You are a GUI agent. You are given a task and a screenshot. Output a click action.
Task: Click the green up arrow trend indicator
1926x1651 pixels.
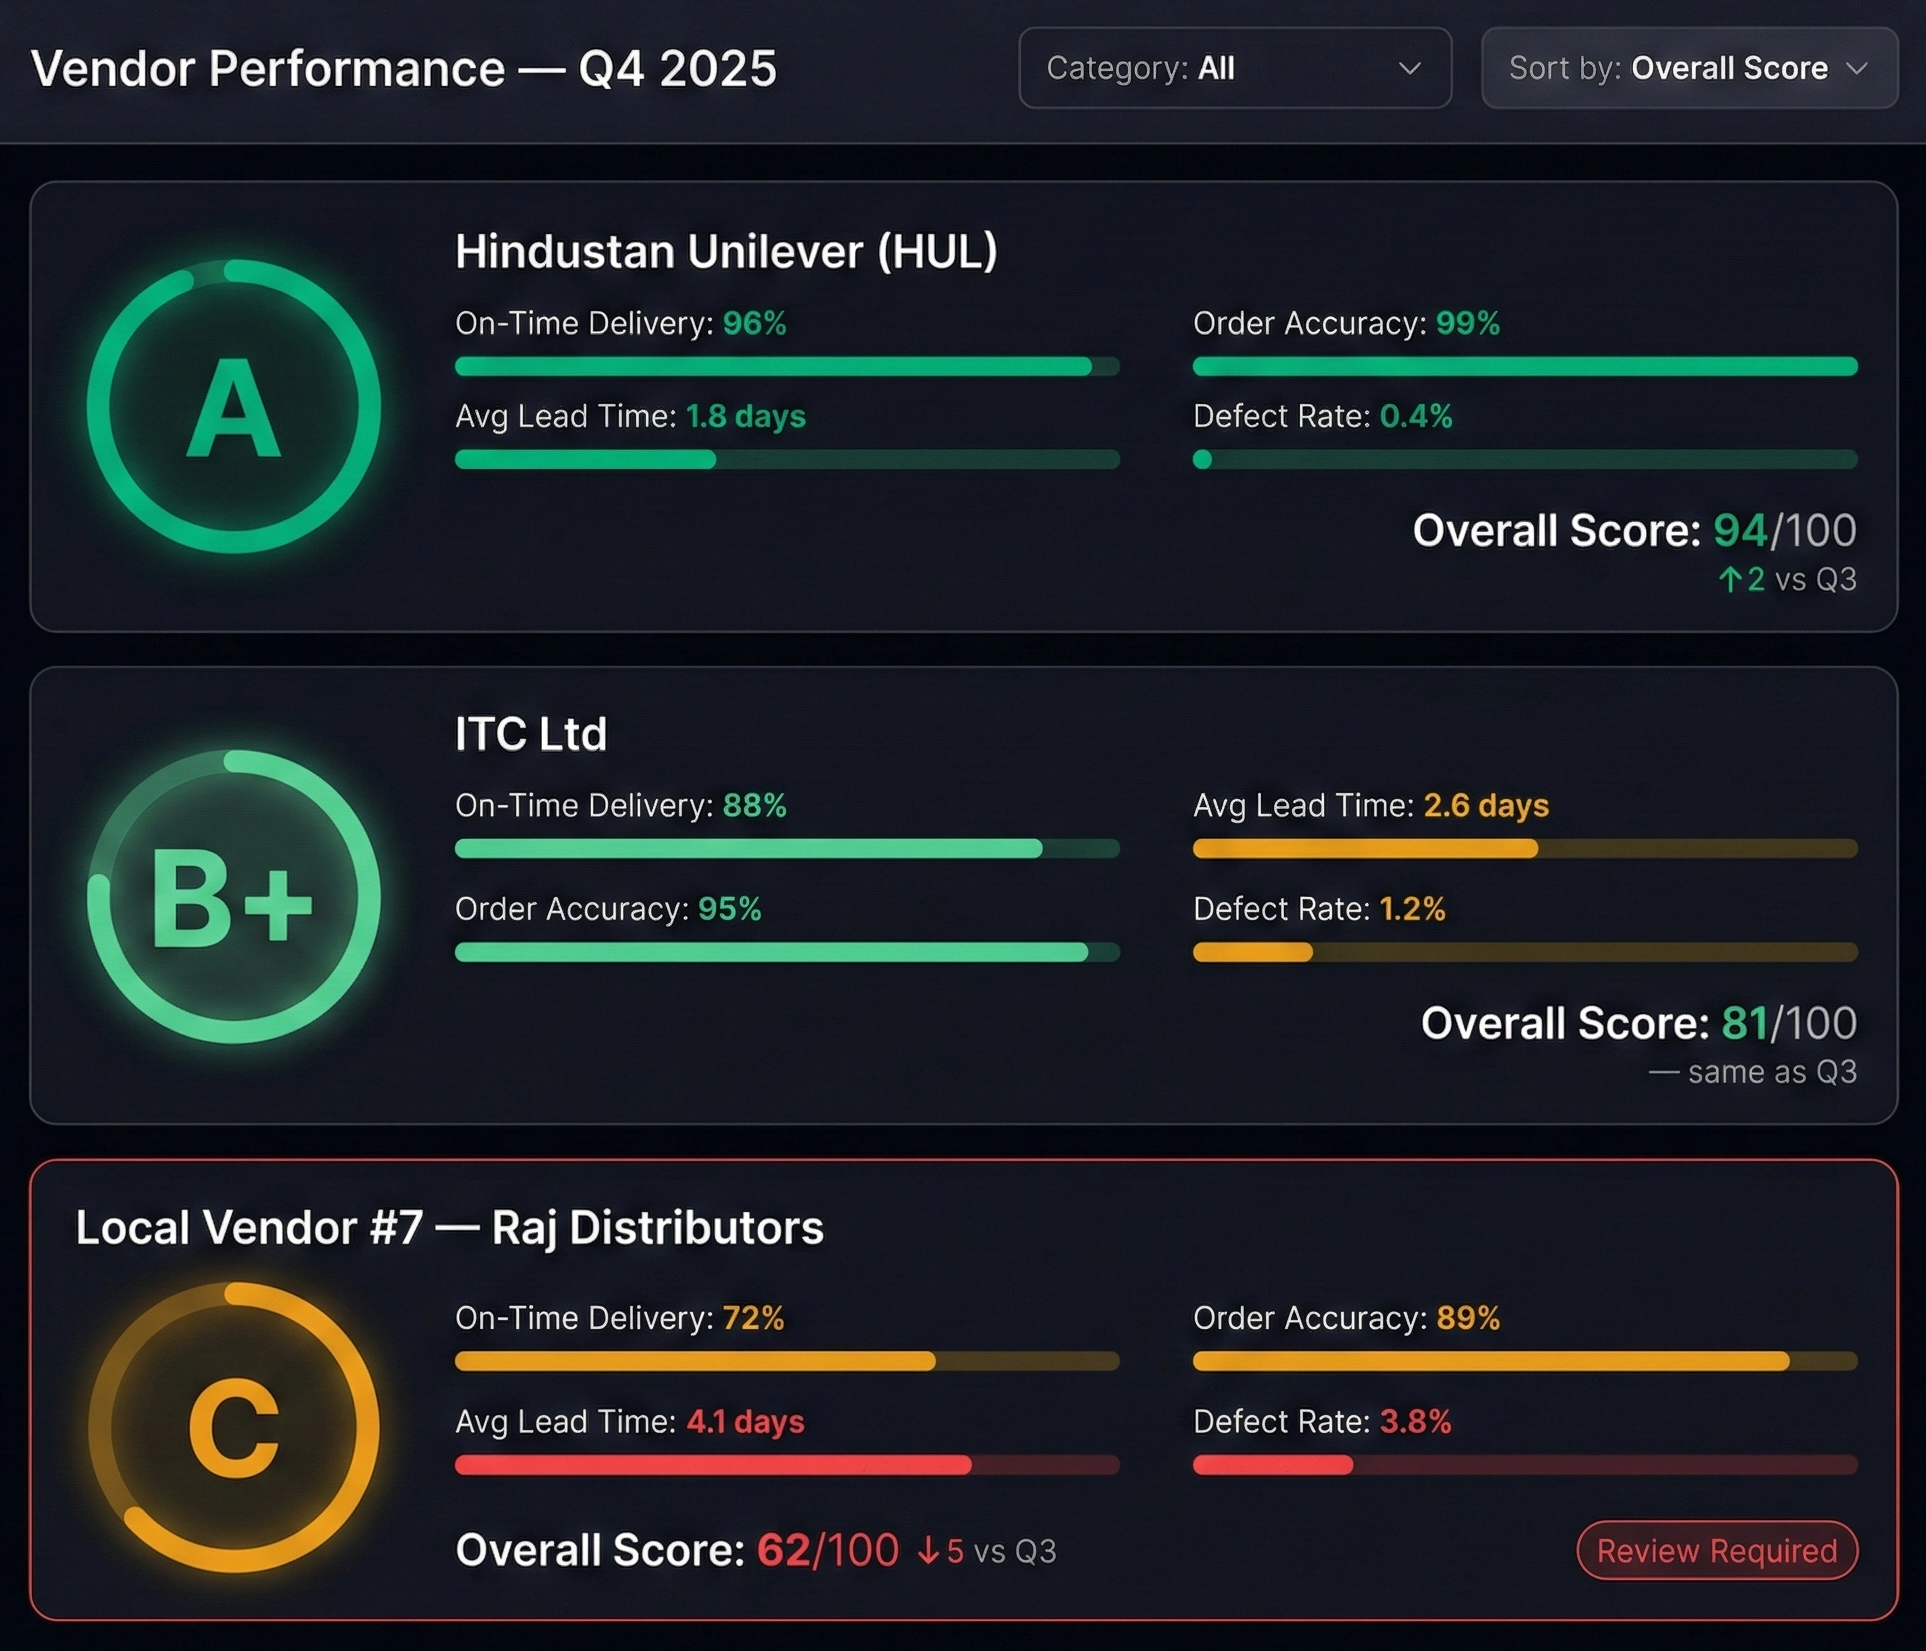pos(1729,580)
